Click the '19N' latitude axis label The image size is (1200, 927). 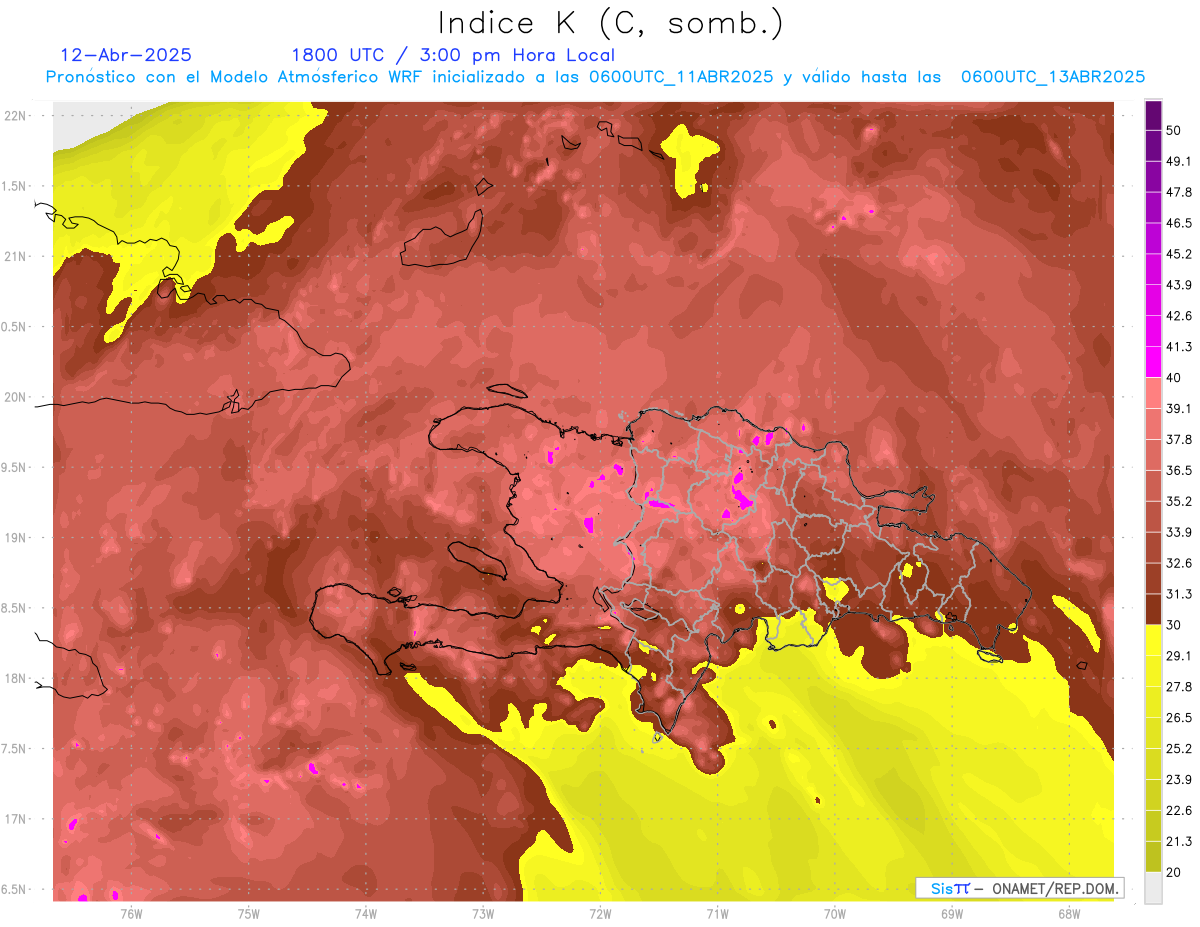pyautogui.click(x=16, y=538)
